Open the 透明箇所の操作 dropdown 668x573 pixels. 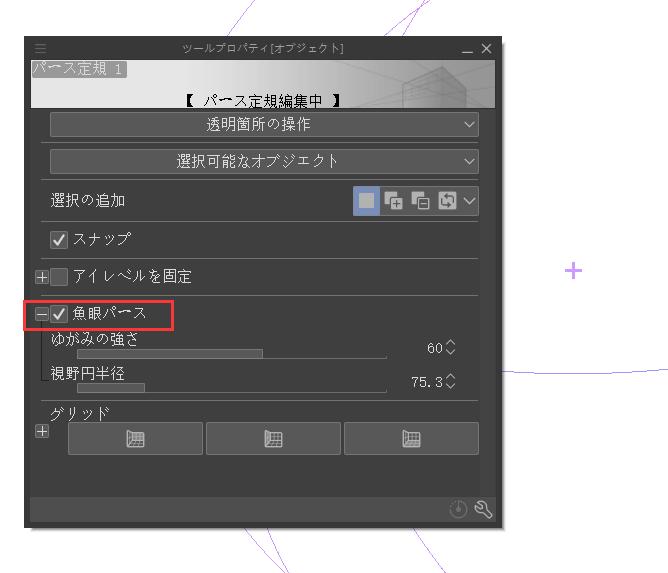pos(264,125)
